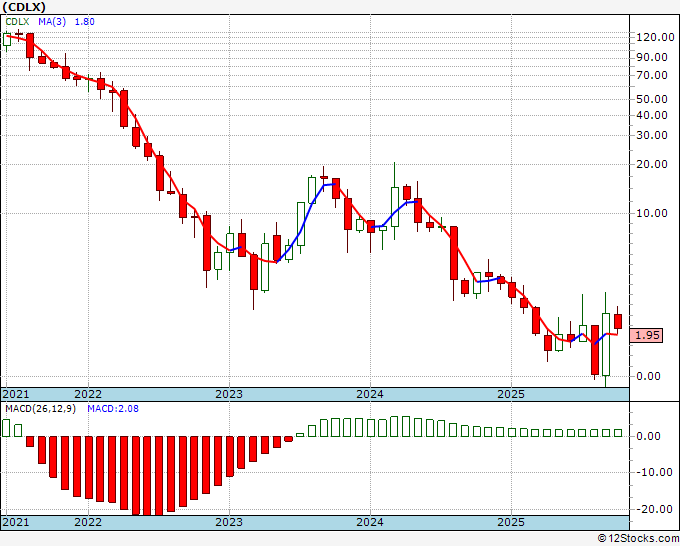Click 2021 on the MACD panel timeline
The image size is (680, 546).
16,522
